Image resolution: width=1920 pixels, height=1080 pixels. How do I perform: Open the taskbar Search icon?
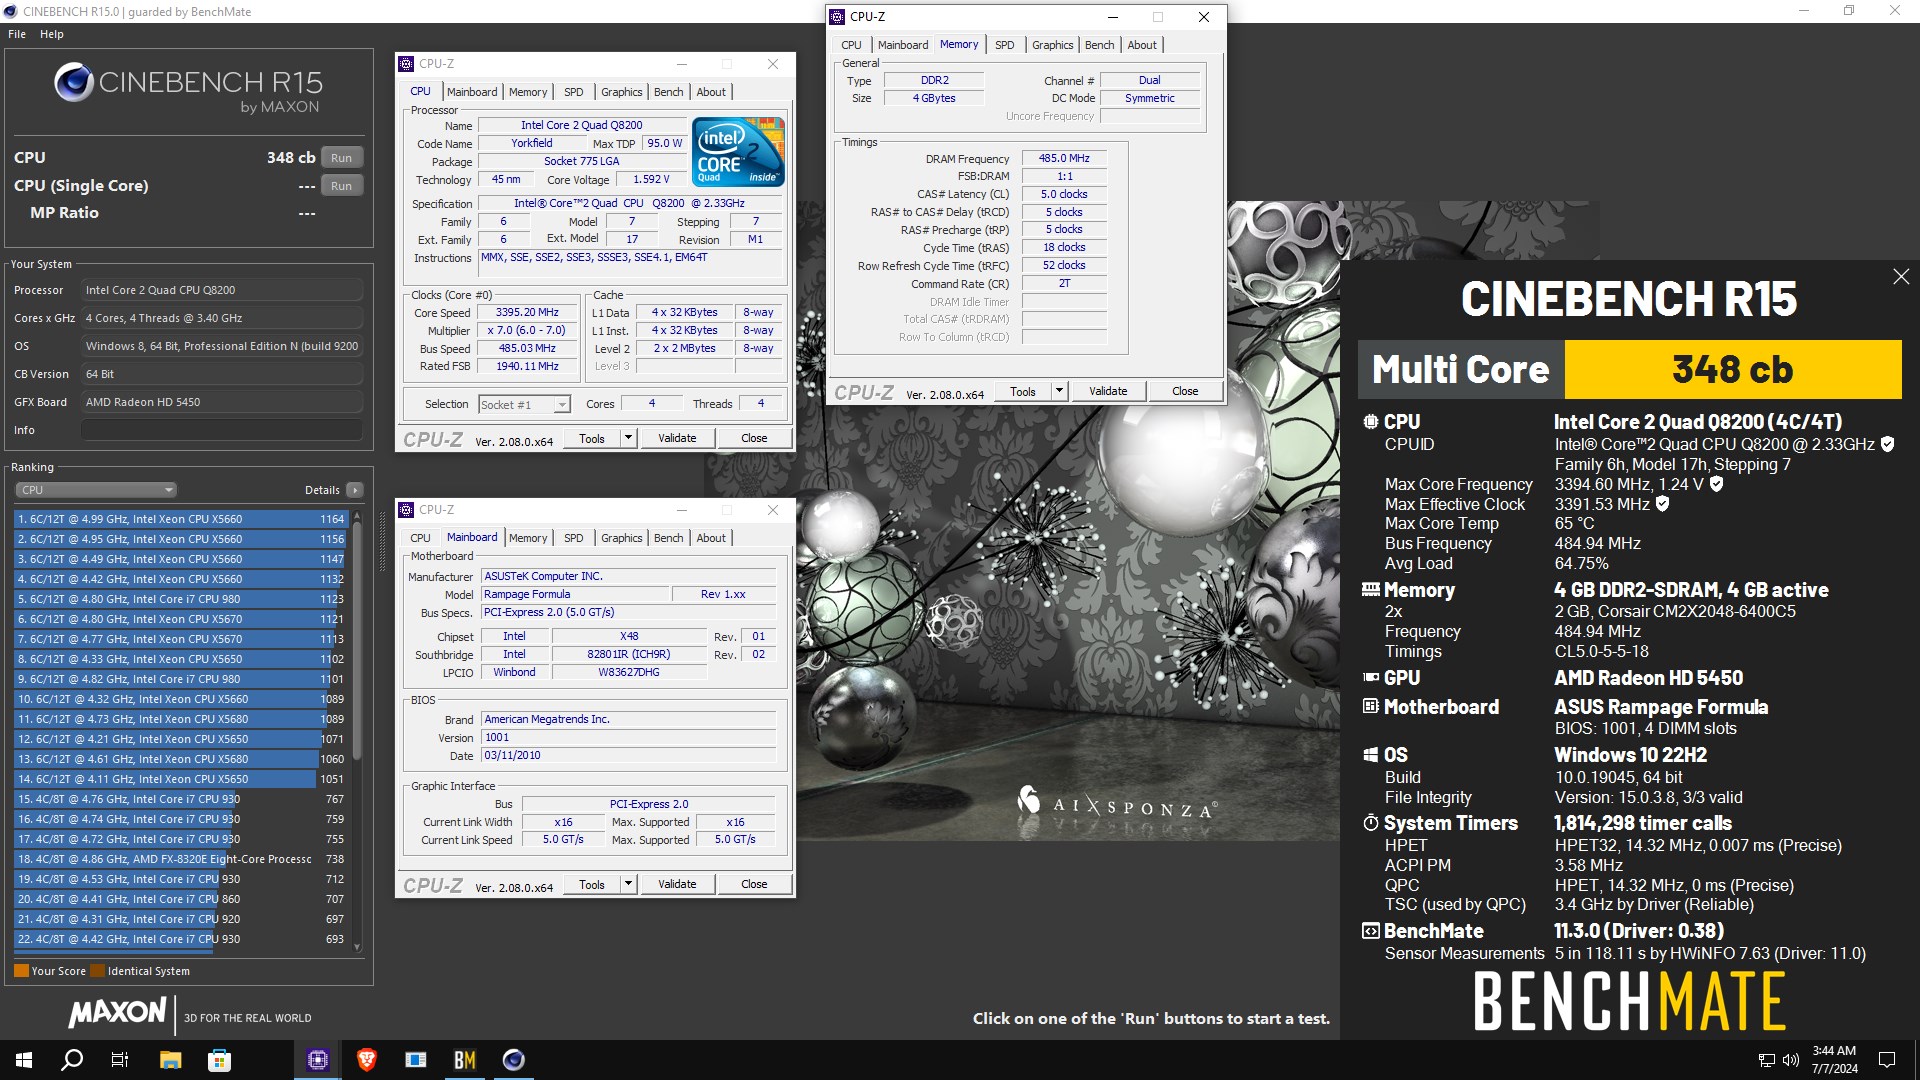[72, 1060]
